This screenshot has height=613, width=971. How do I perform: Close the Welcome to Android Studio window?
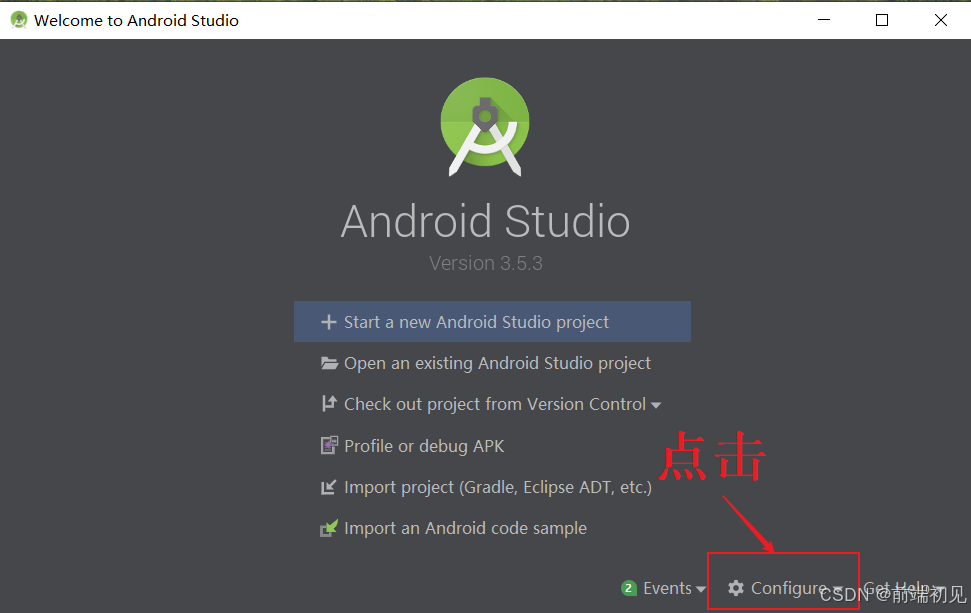tap(941, 20)
